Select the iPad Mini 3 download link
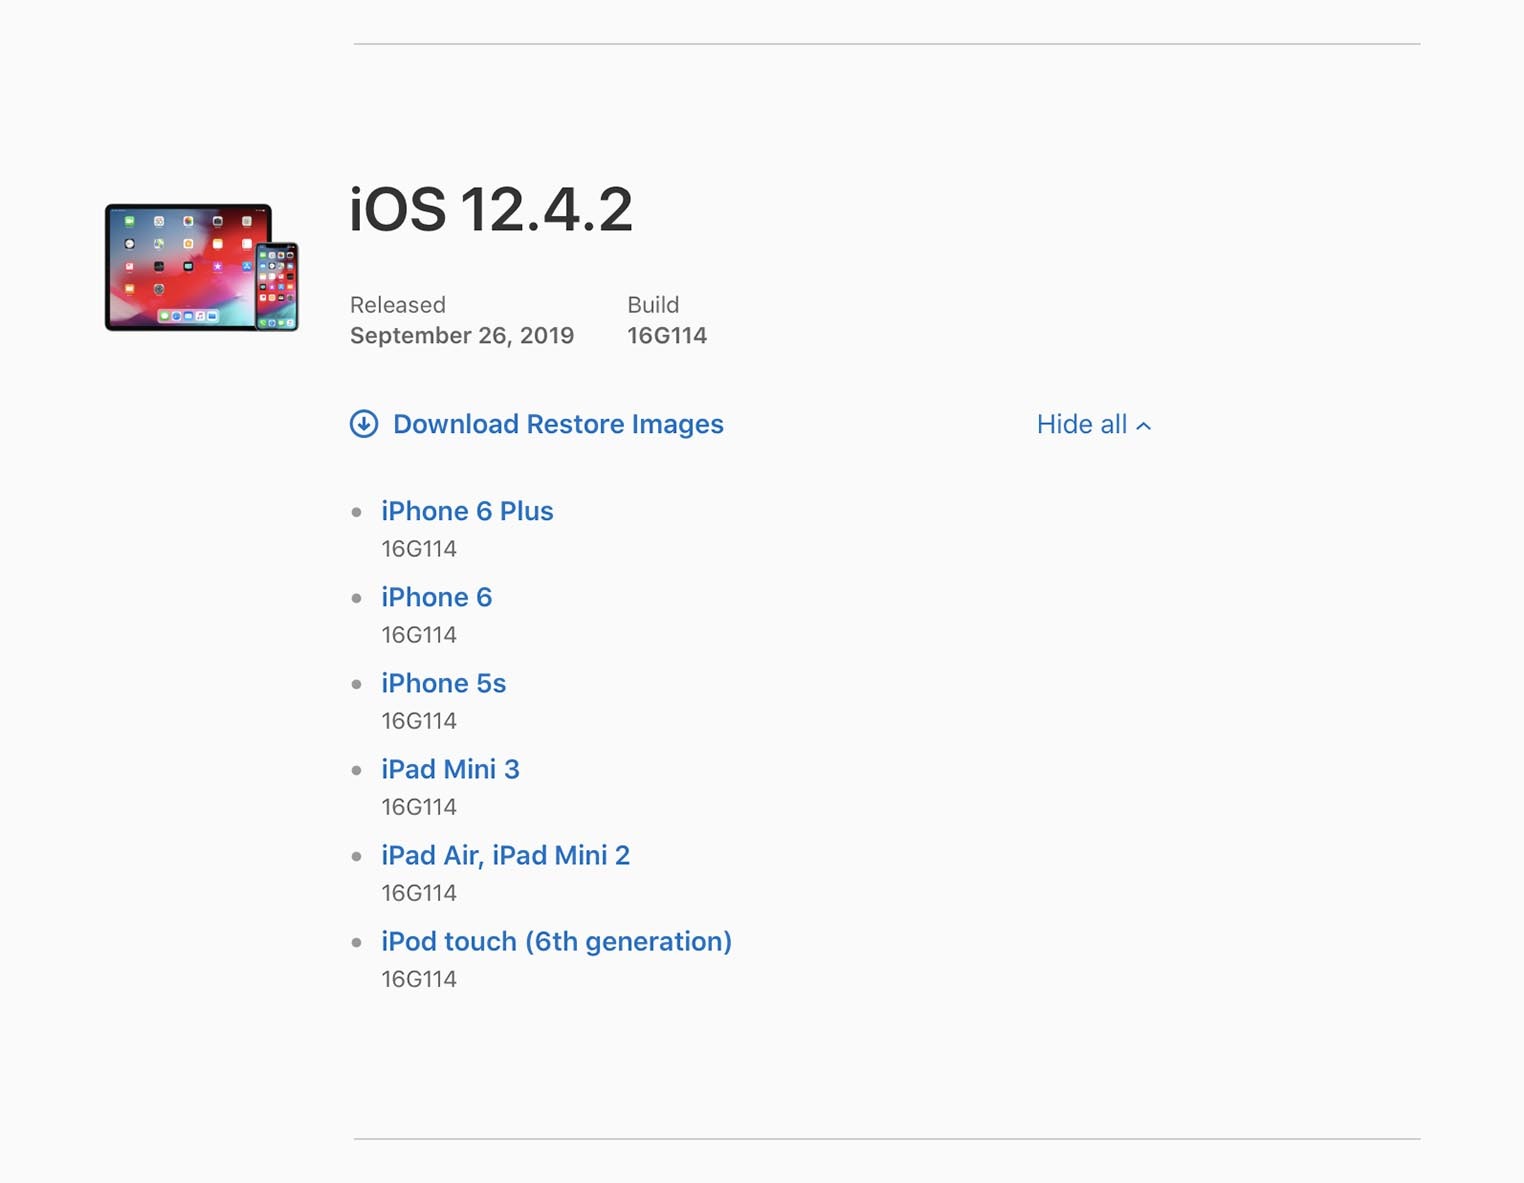The width and height of the screenshot is (1524, 1183). click(450, 770)
